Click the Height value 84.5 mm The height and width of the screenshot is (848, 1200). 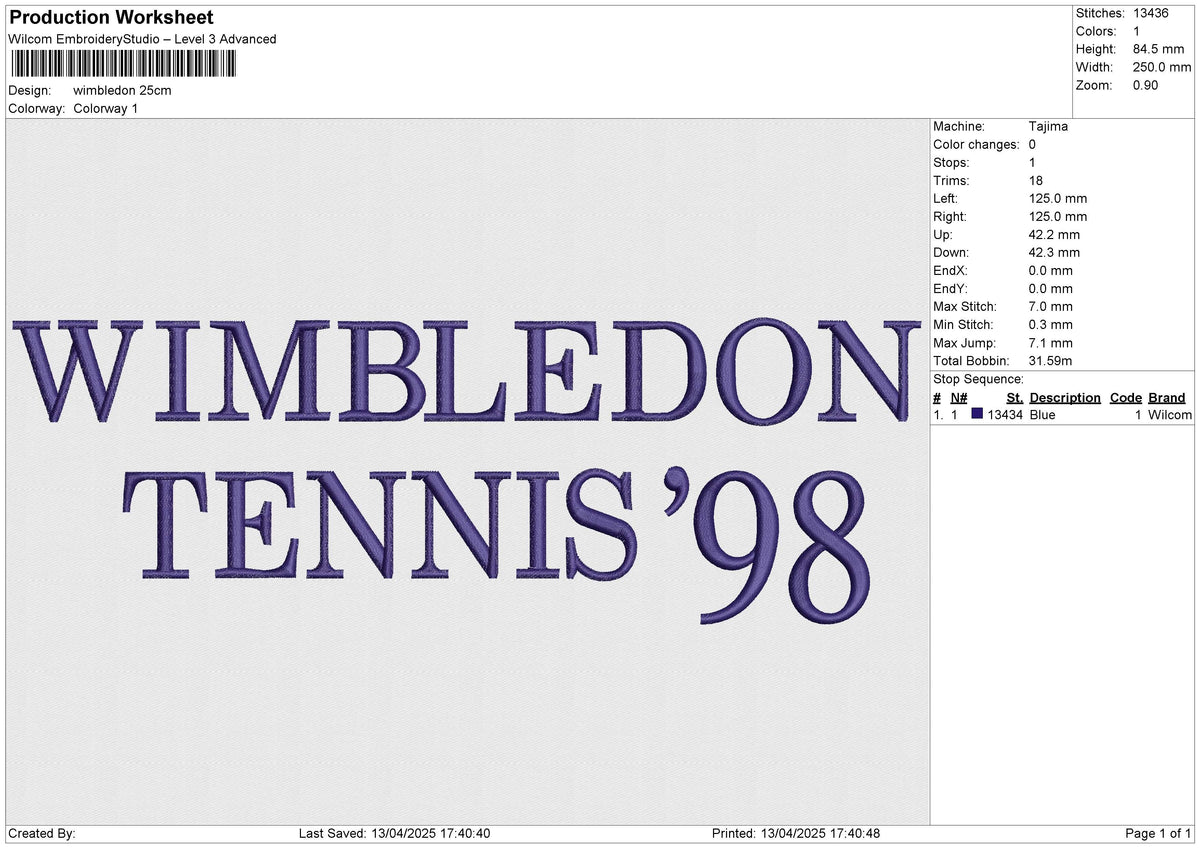click(x=1157, y=49)
